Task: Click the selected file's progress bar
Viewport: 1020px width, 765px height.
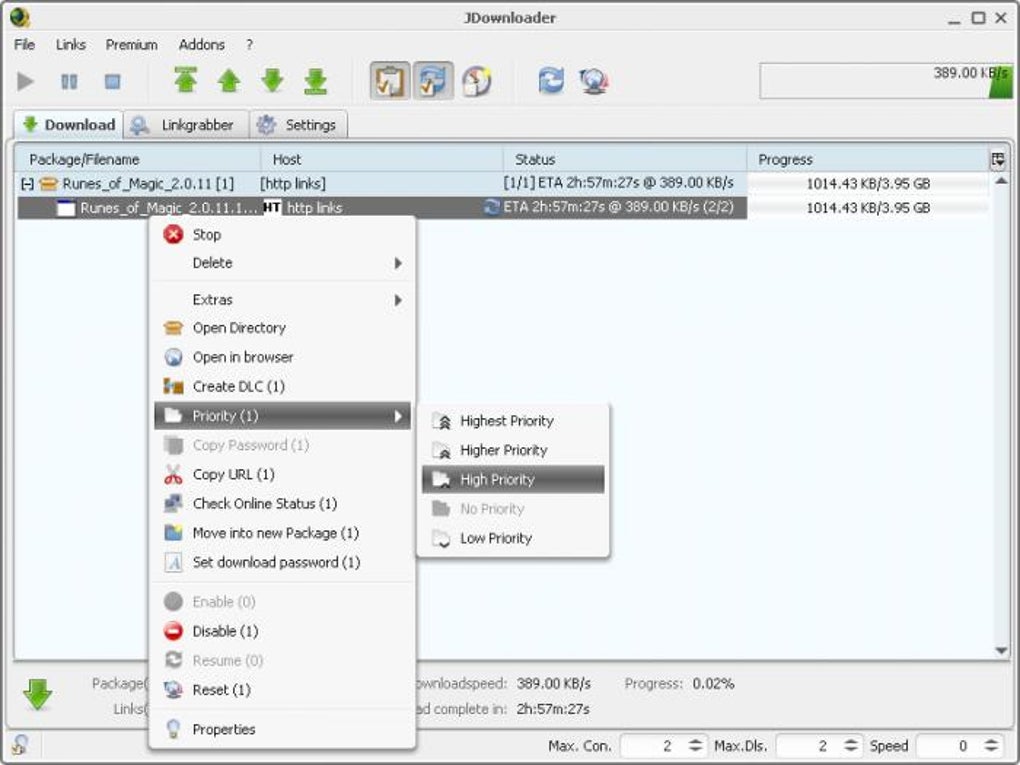Action: [x=868, y=208]
